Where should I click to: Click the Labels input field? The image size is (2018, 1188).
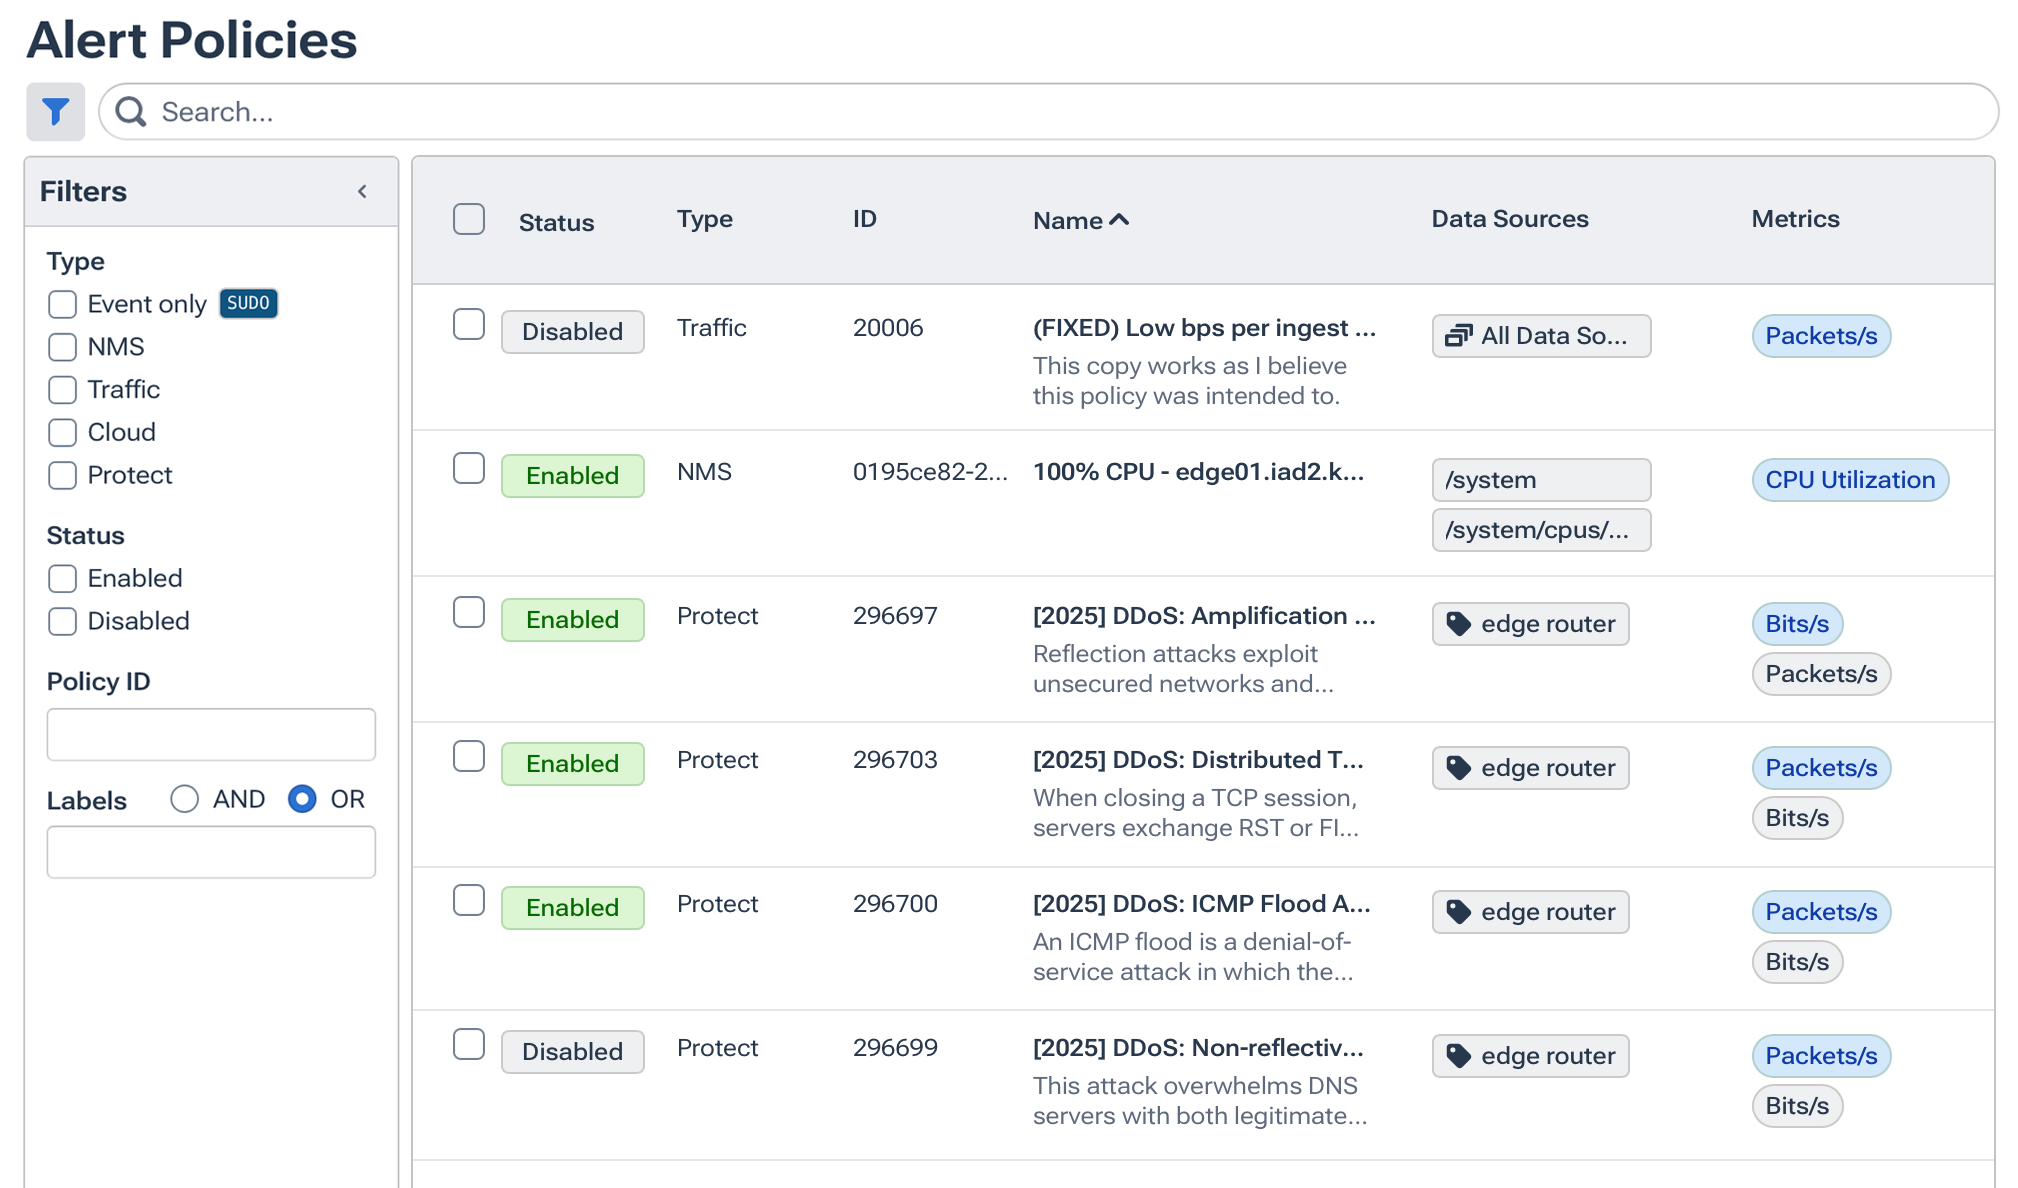(210, 851)
